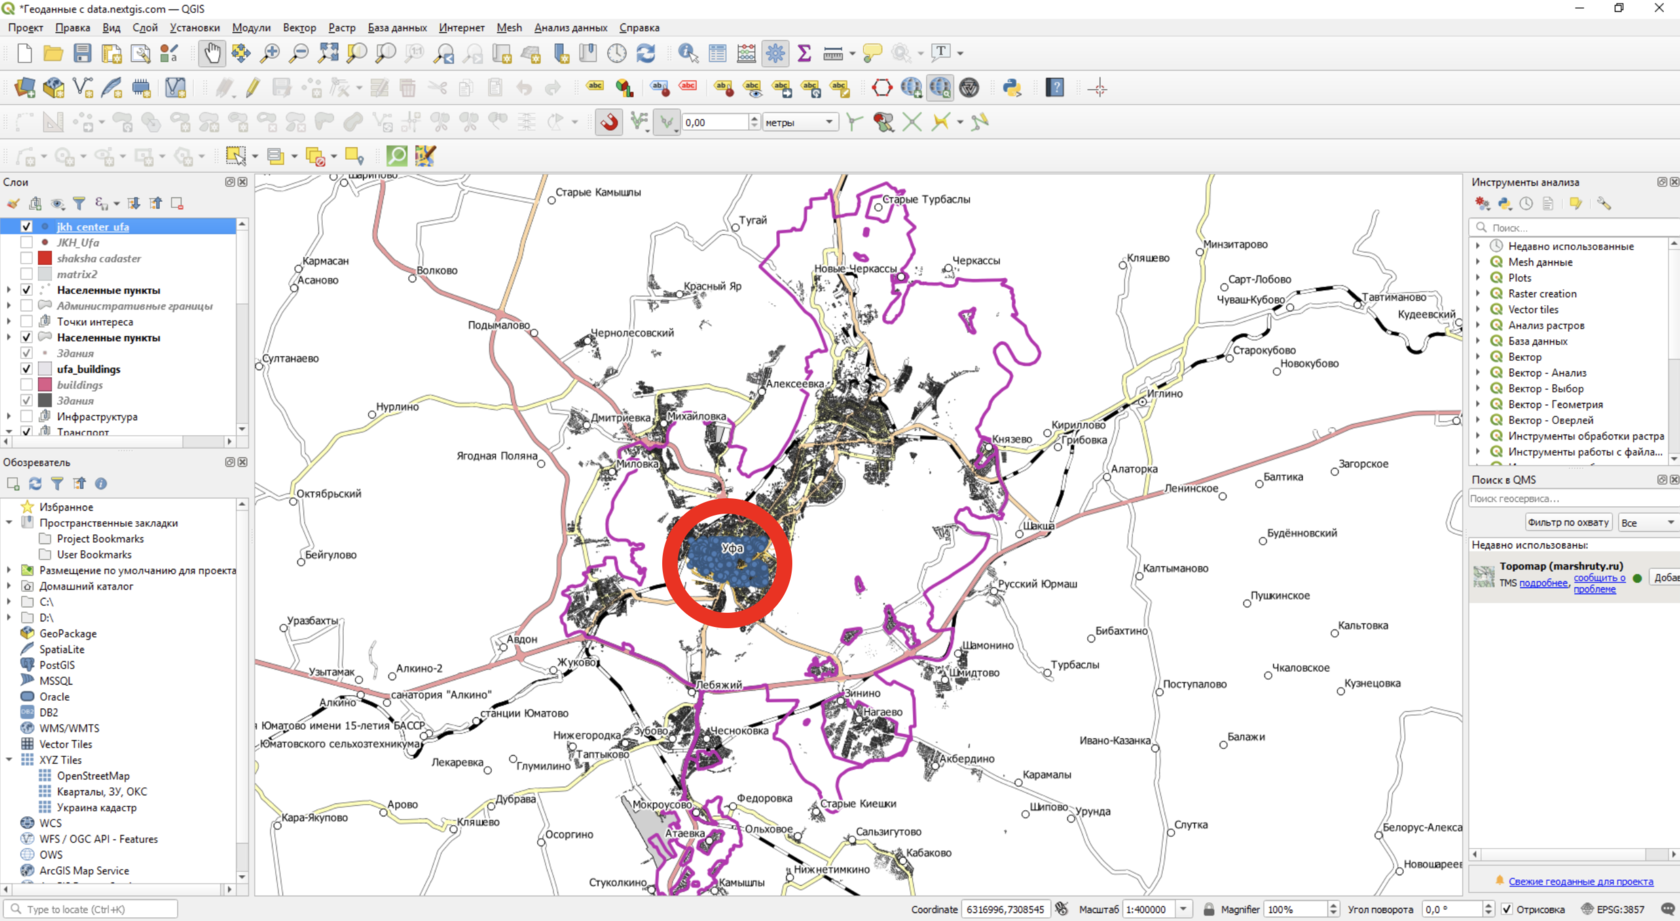Collapse the XYZ Tiles browser node
Viewport: 1680px width, 921px height.
point(9,760)
